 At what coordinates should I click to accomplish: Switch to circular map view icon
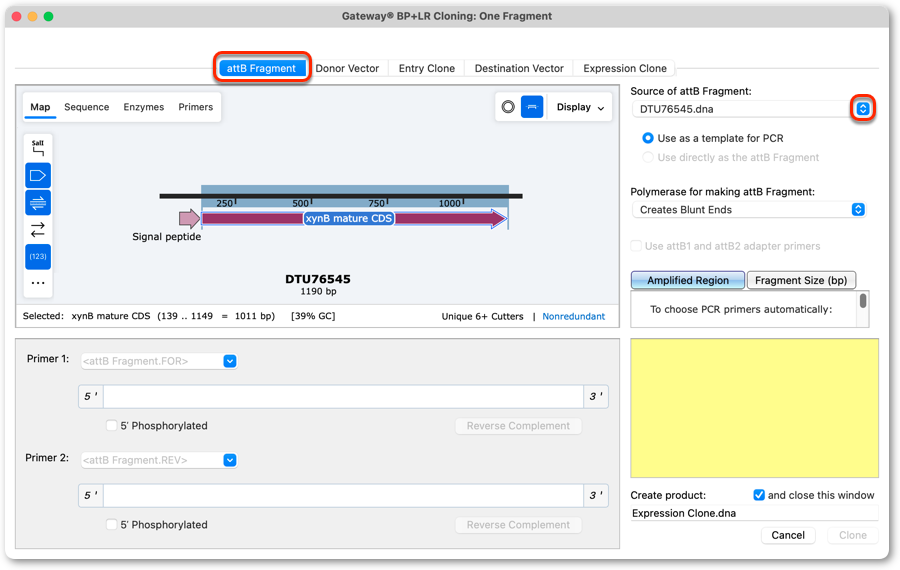[x=508, y=107]
